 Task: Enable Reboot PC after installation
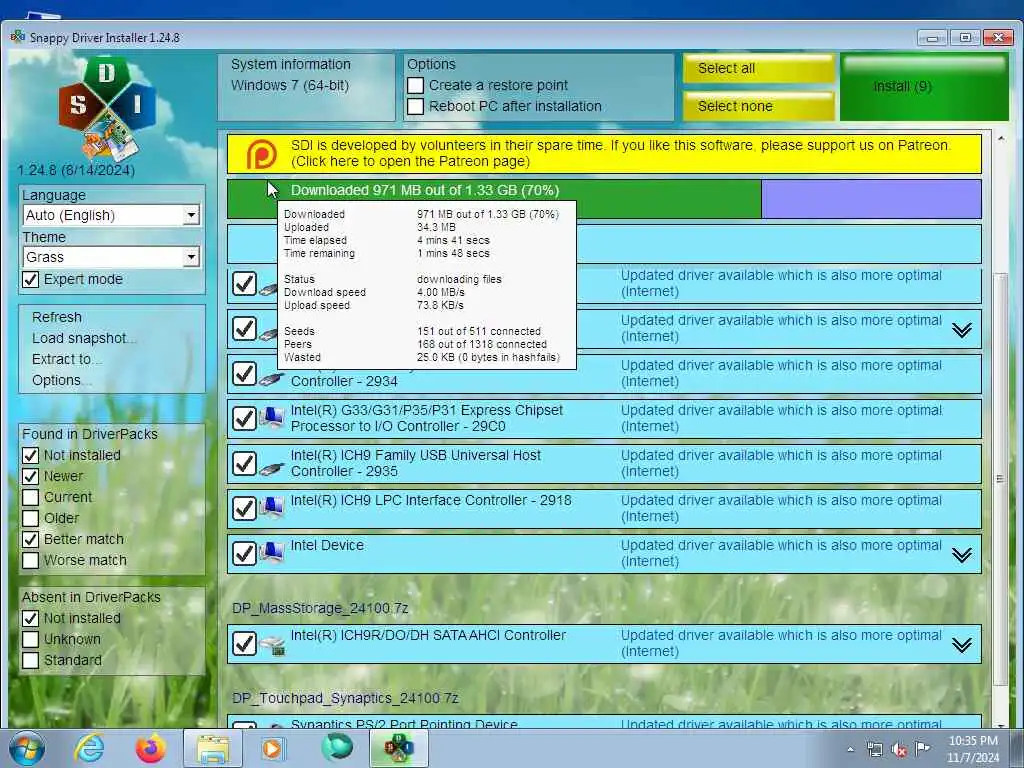[415, 106]
